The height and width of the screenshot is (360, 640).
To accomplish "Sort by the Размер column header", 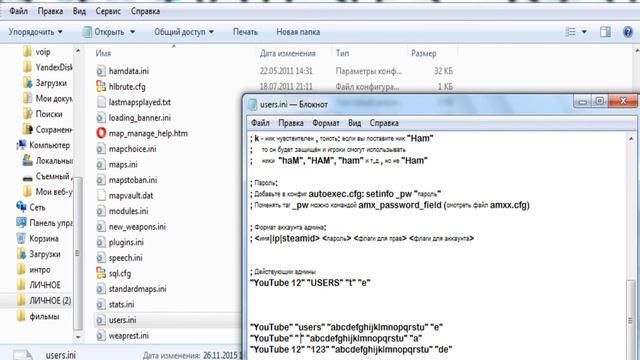I will (x=424, y=53).
